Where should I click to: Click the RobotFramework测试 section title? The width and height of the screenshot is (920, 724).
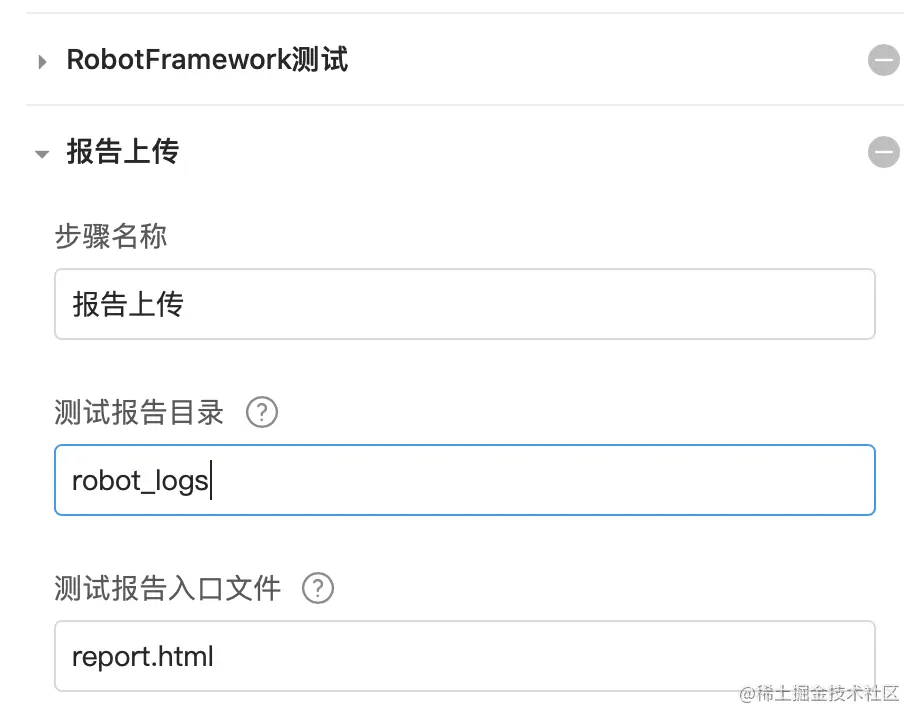point(207,60)
